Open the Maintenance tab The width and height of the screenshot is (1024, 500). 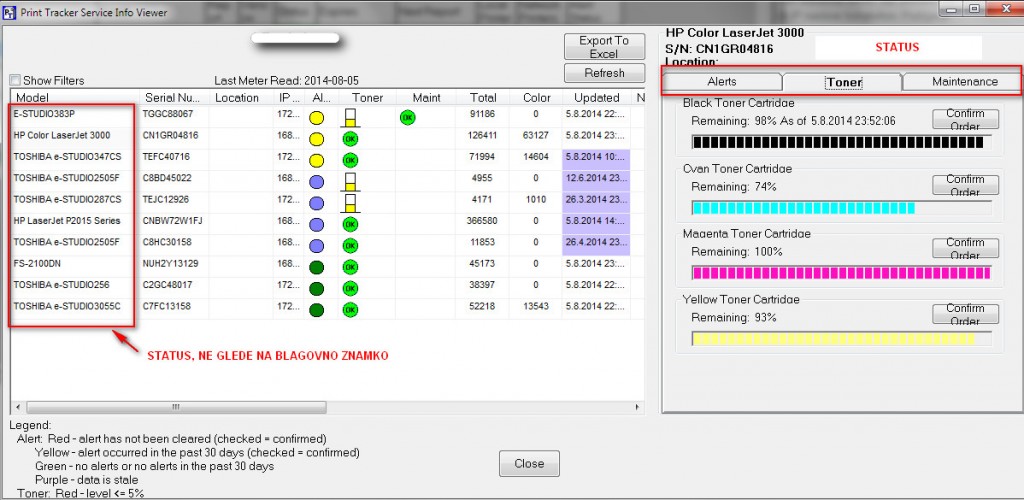964,82
